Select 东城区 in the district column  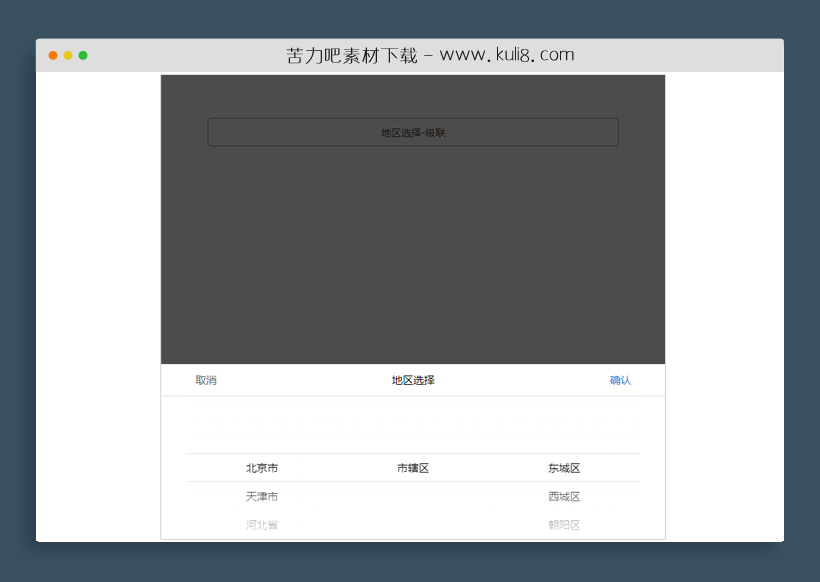pyautogui.click(x=563, y=467)
